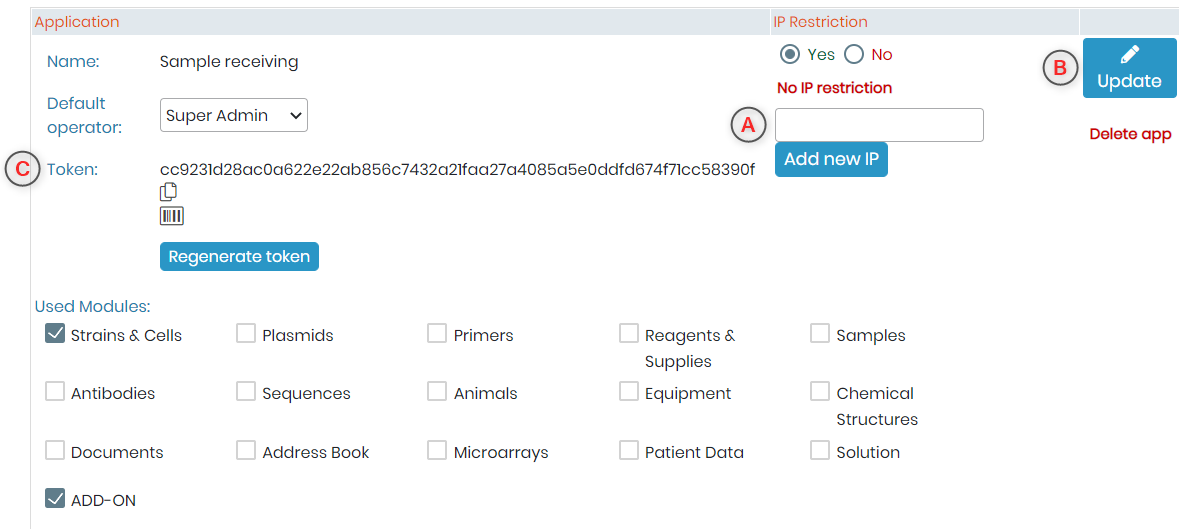Click the pencil icon on Update button
Screen dimensions: 1179x529
1129,54
